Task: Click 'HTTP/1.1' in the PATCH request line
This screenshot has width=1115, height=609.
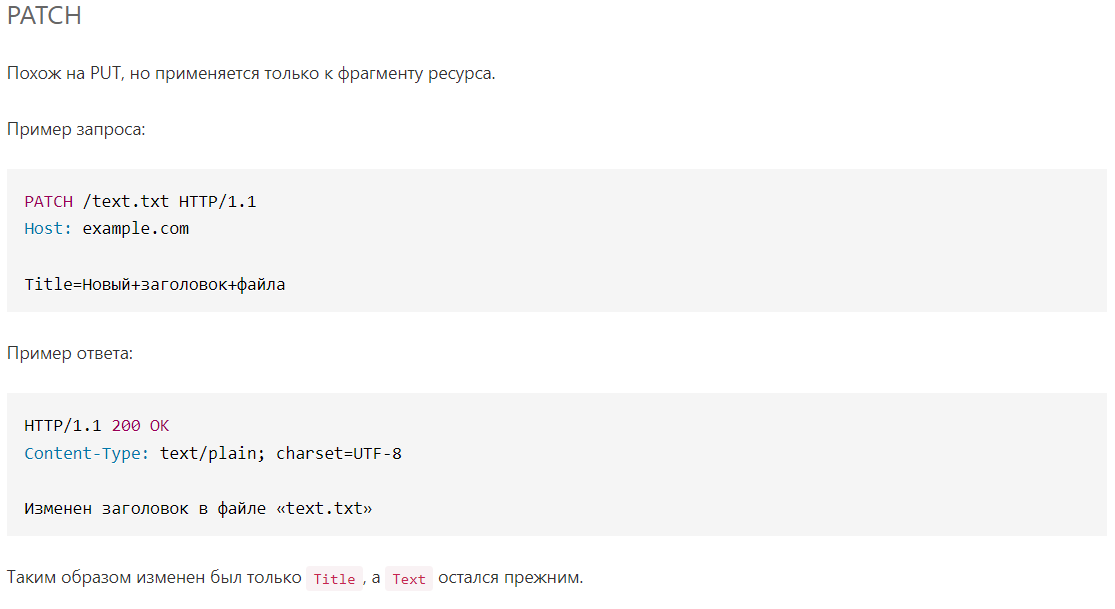Action: pyautogui.click(x=217, y=201)
